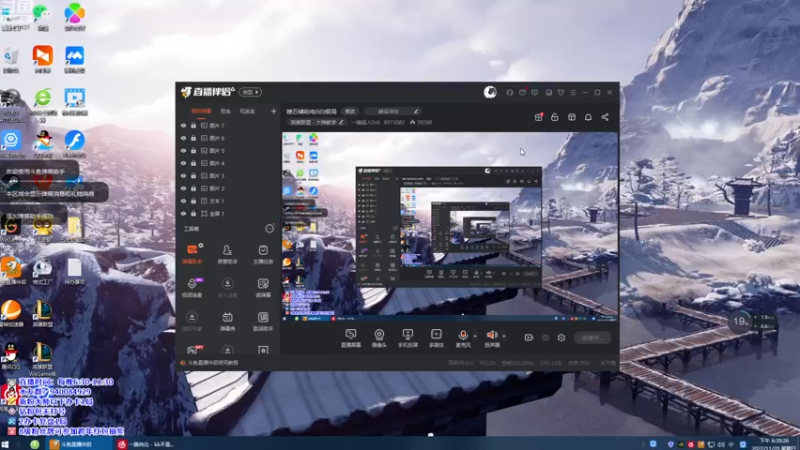Click the 修改 button next to the room title

point(350,111)
